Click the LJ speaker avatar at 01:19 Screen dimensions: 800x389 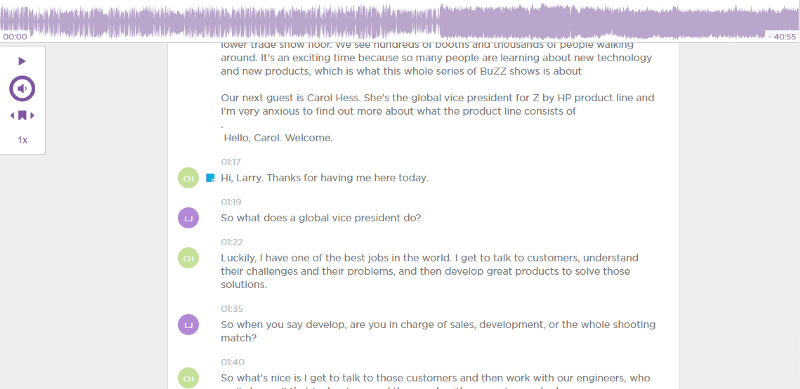[188, 218]
